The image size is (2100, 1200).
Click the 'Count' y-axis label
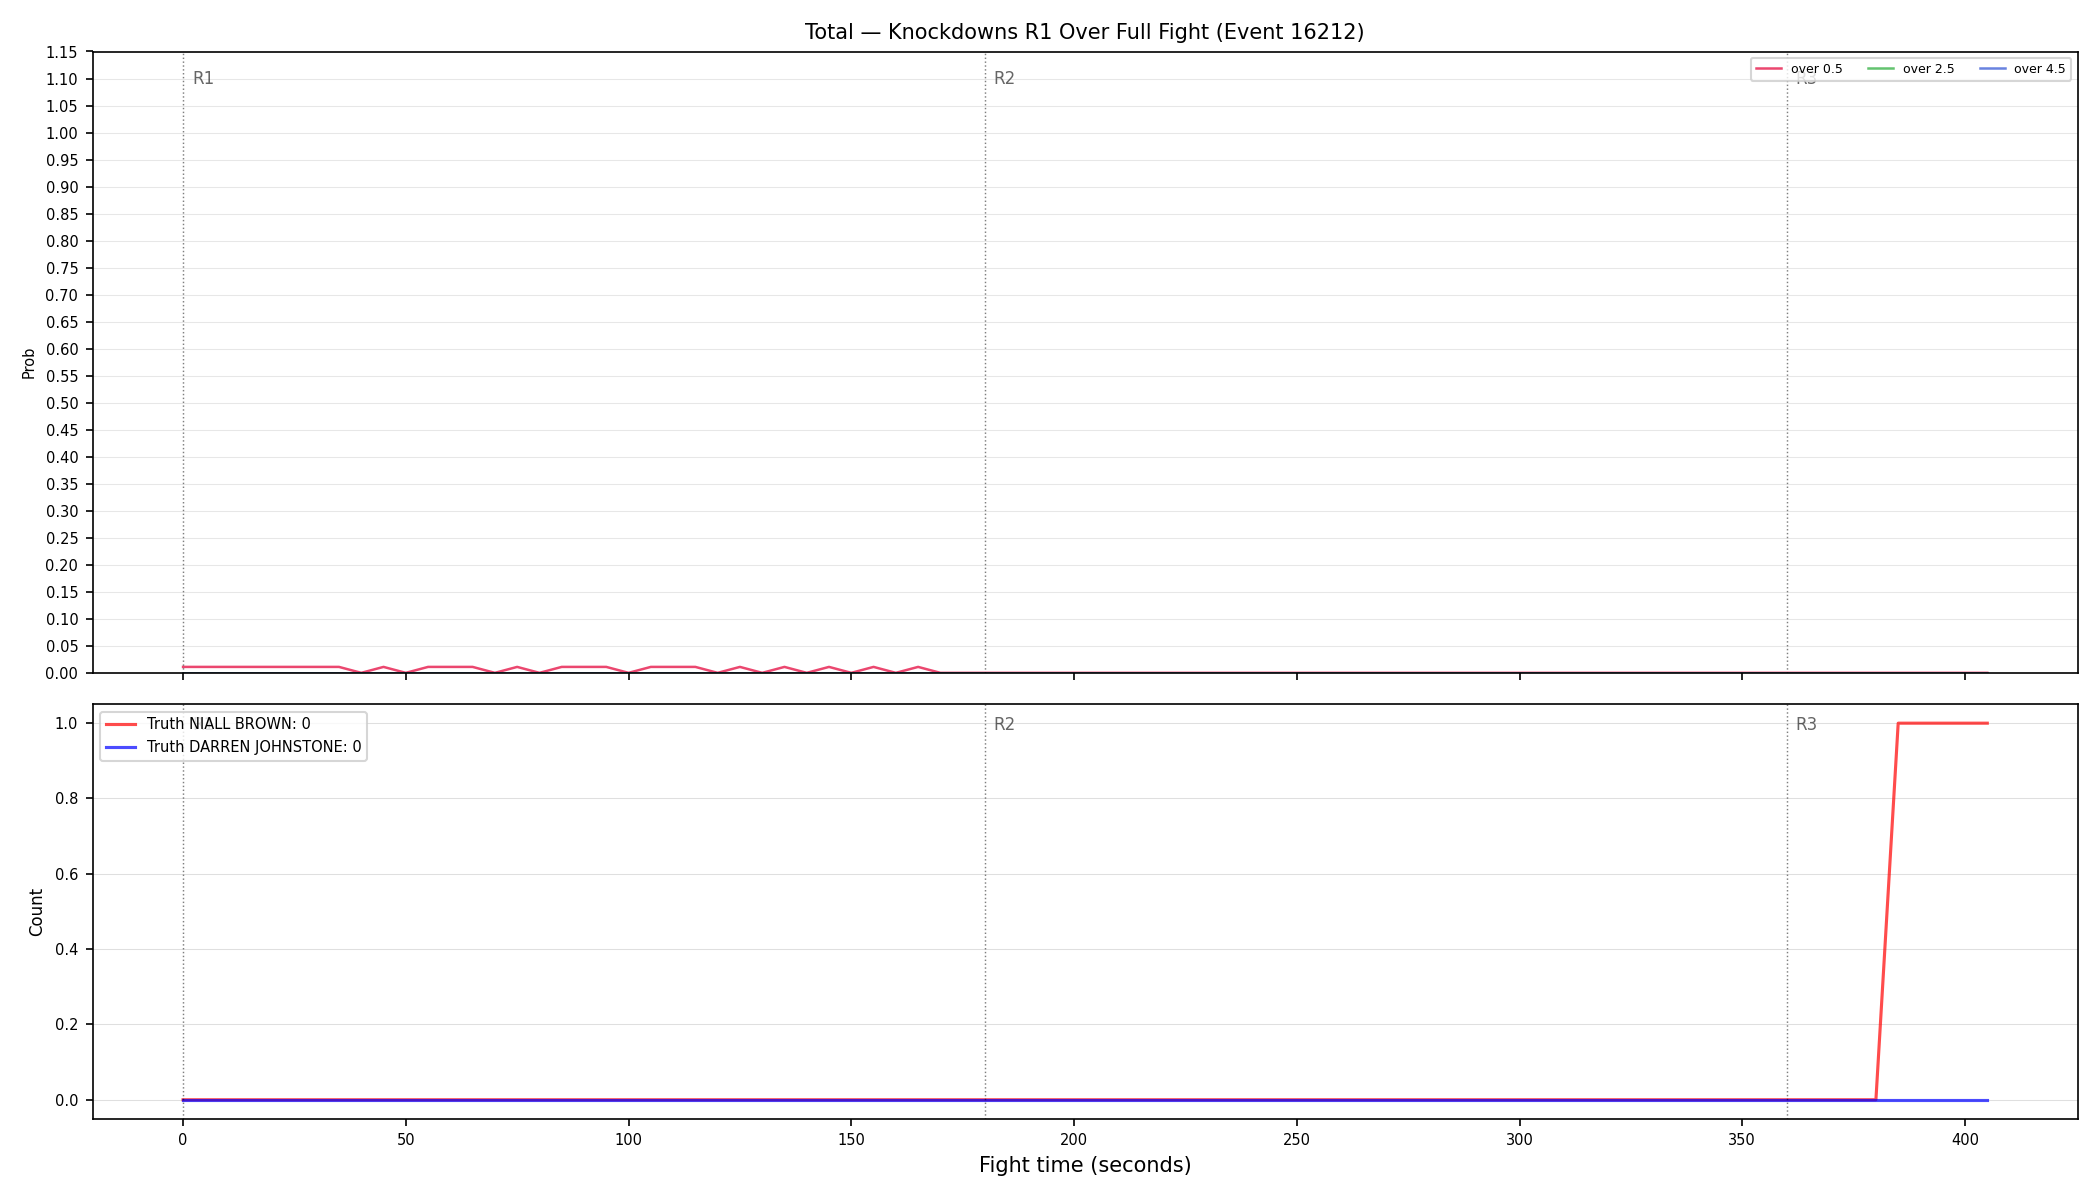point(36,912)
